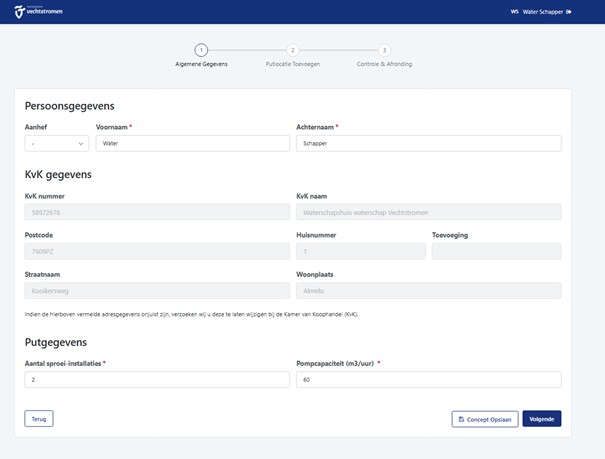Click the empty Toevoeging field

coord(496,251)
